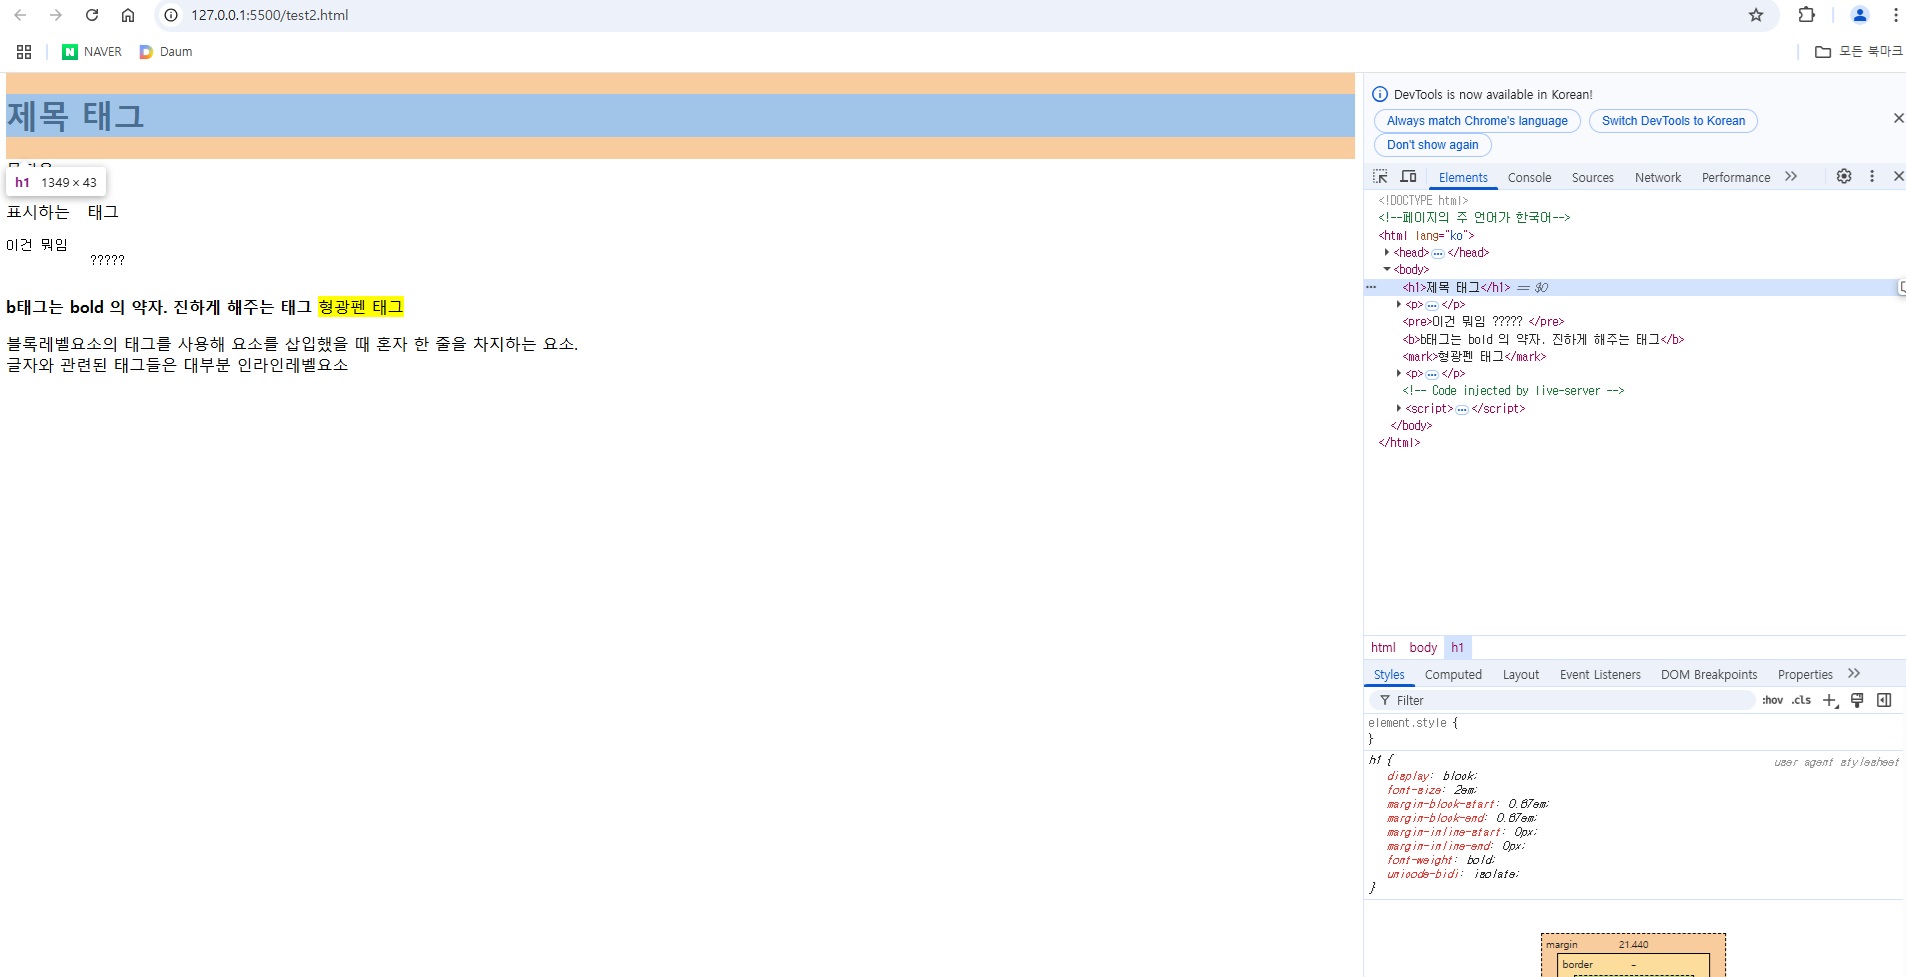Select the pre element row

coord(1635,322)
